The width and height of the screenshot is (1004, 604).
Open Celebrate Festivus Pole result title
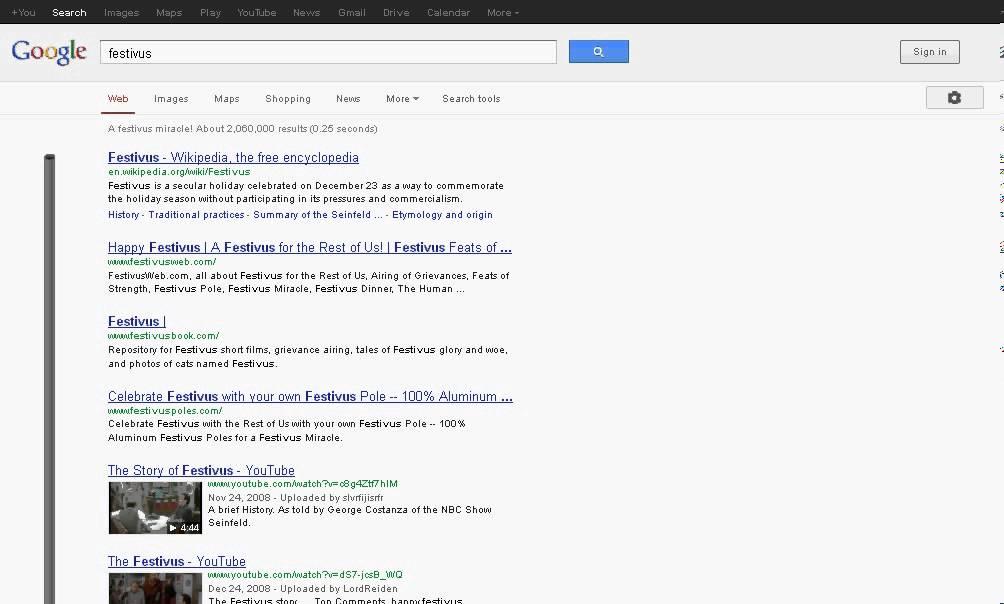click(310, 396)
